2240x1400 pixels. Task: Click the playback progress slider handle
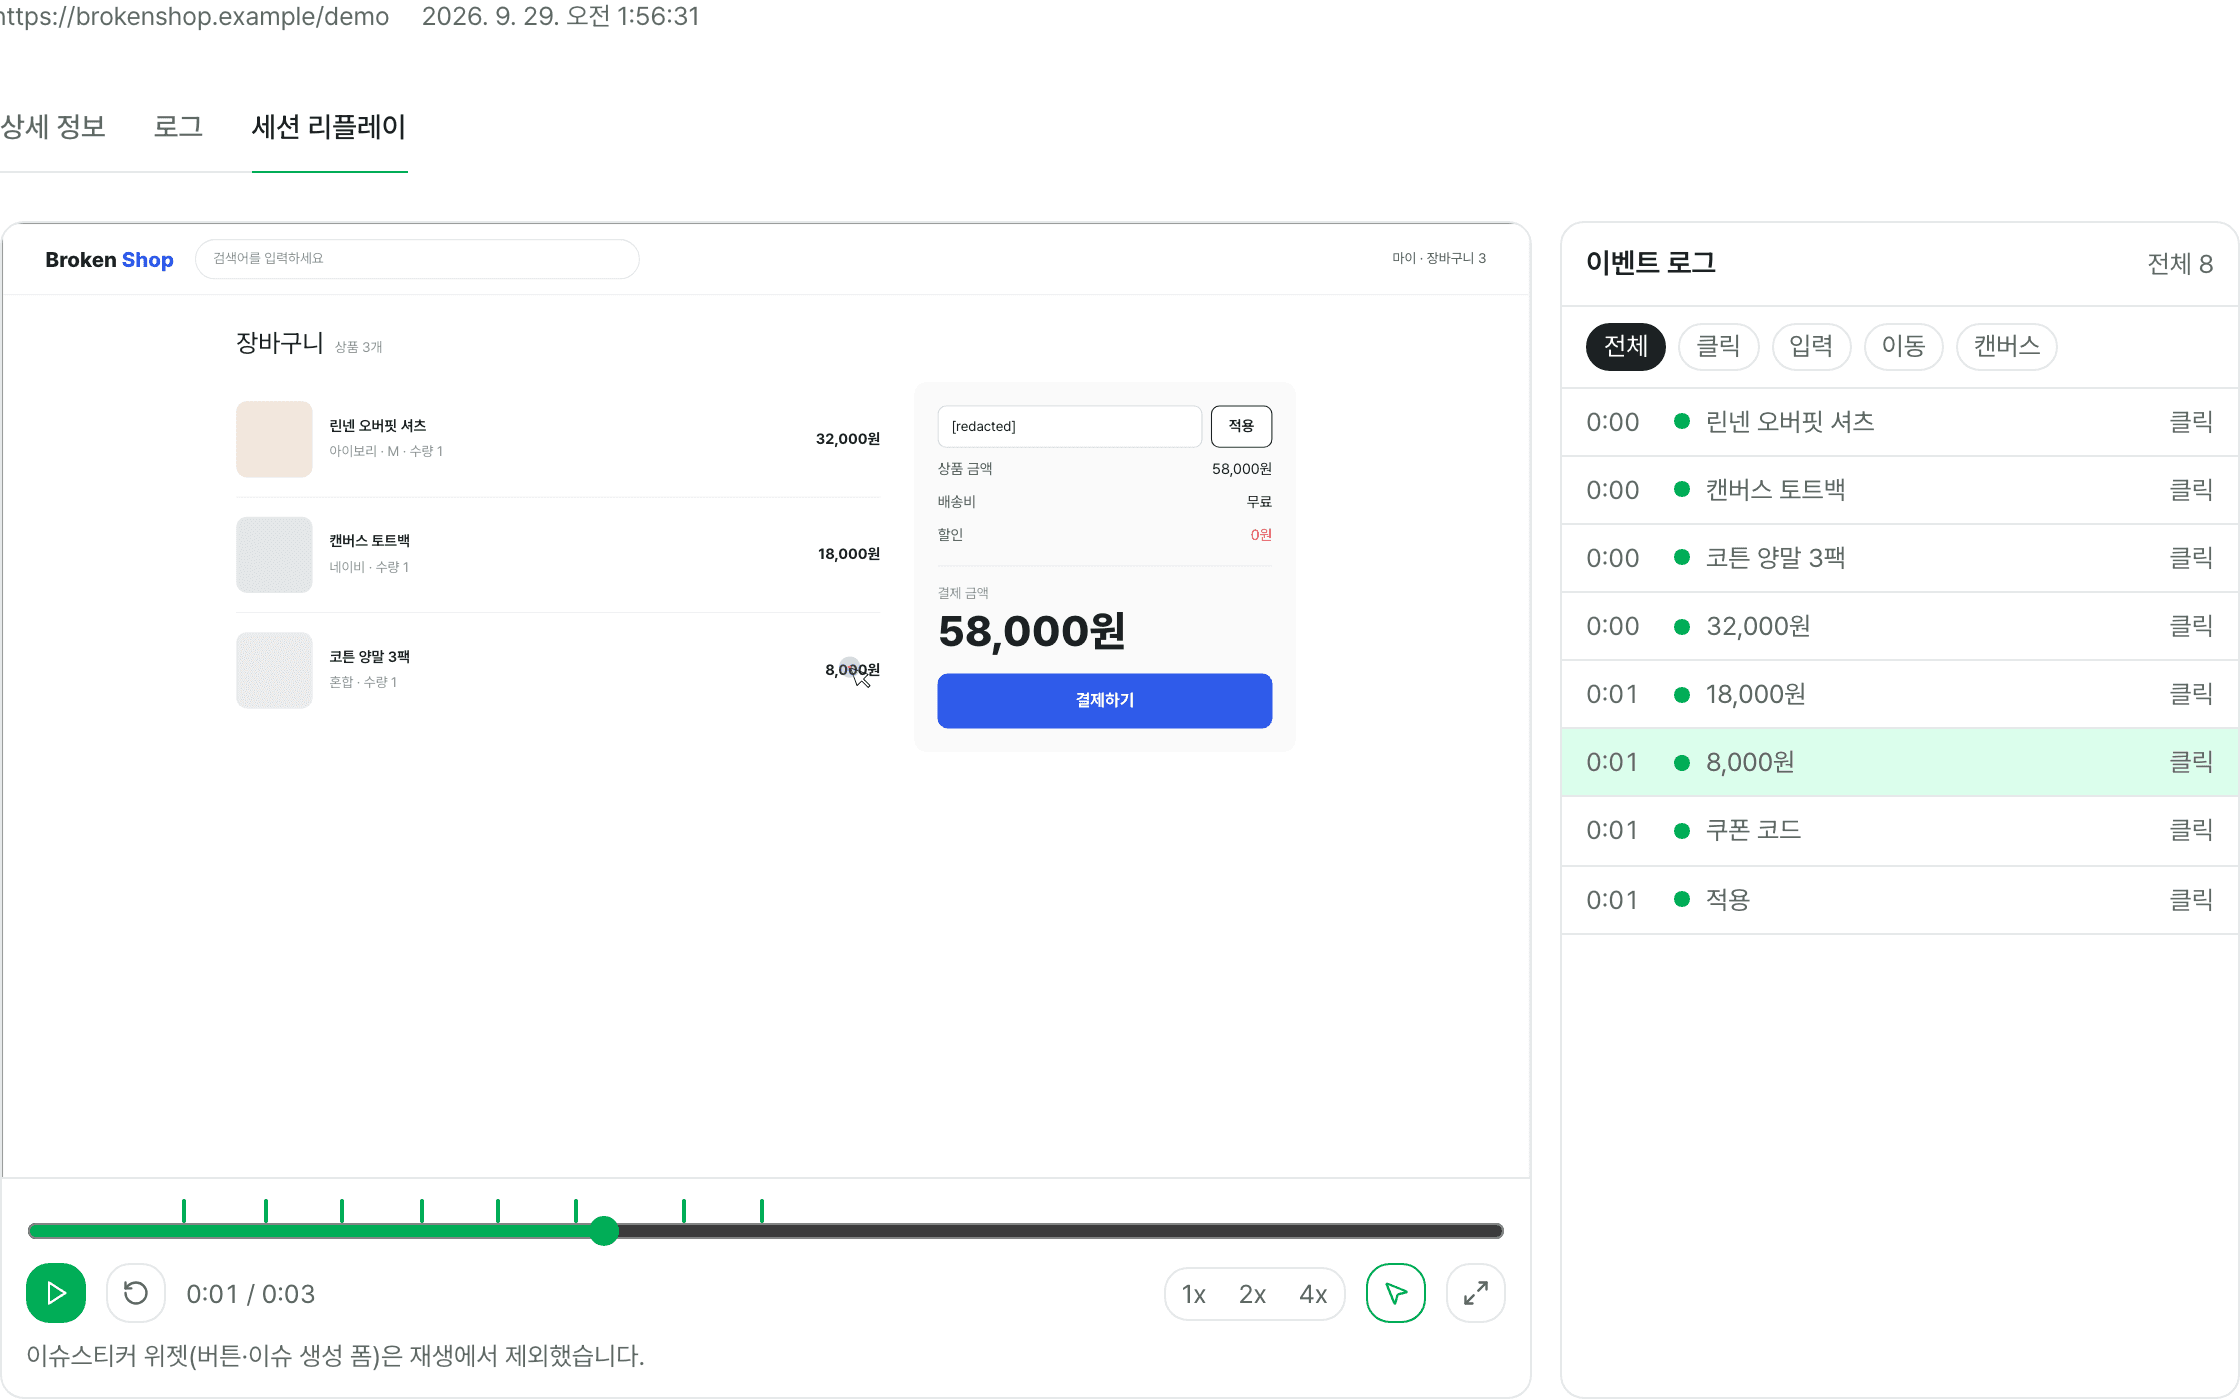[x=604, y=1231]
